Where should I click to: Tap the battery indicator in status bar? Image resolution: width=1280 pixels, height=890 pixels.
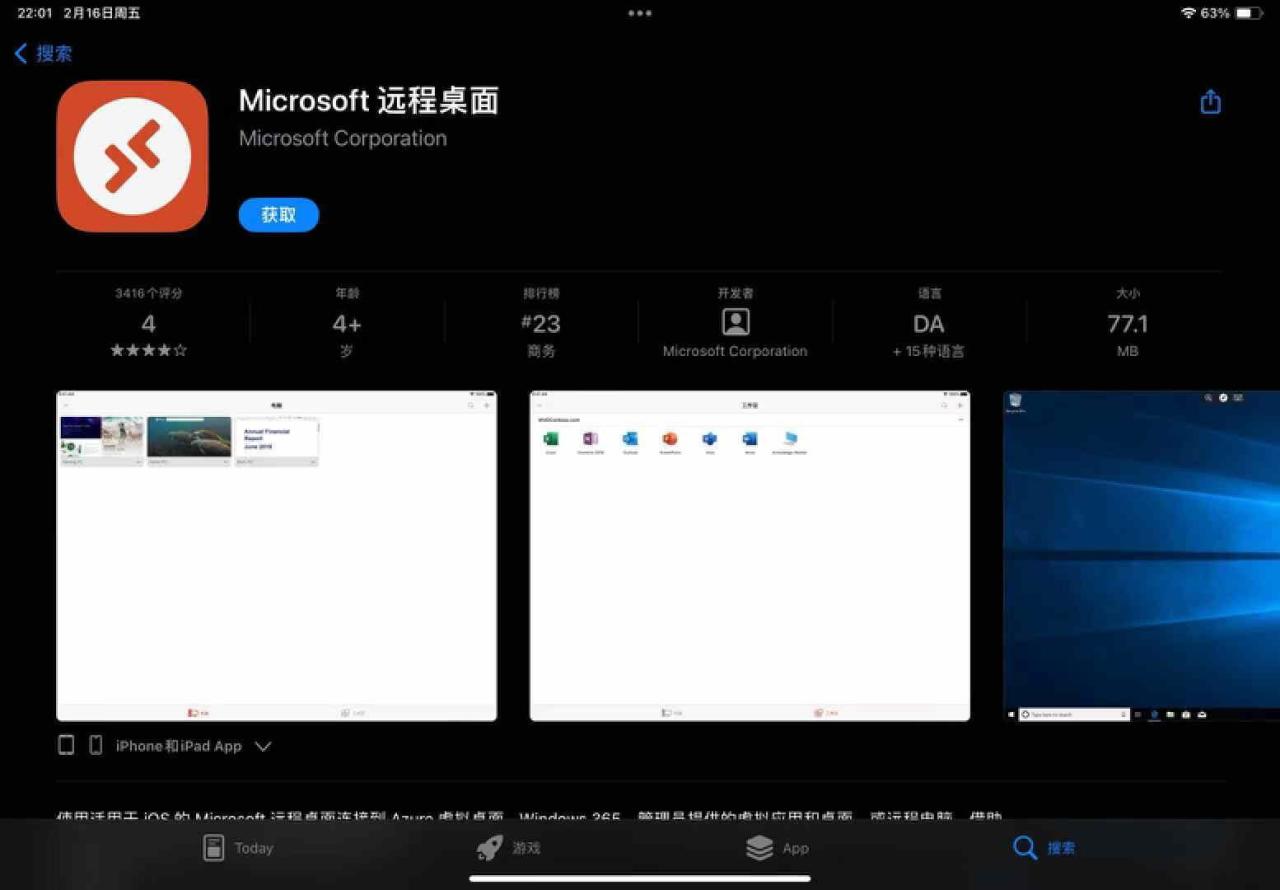tap(1249, 13)
